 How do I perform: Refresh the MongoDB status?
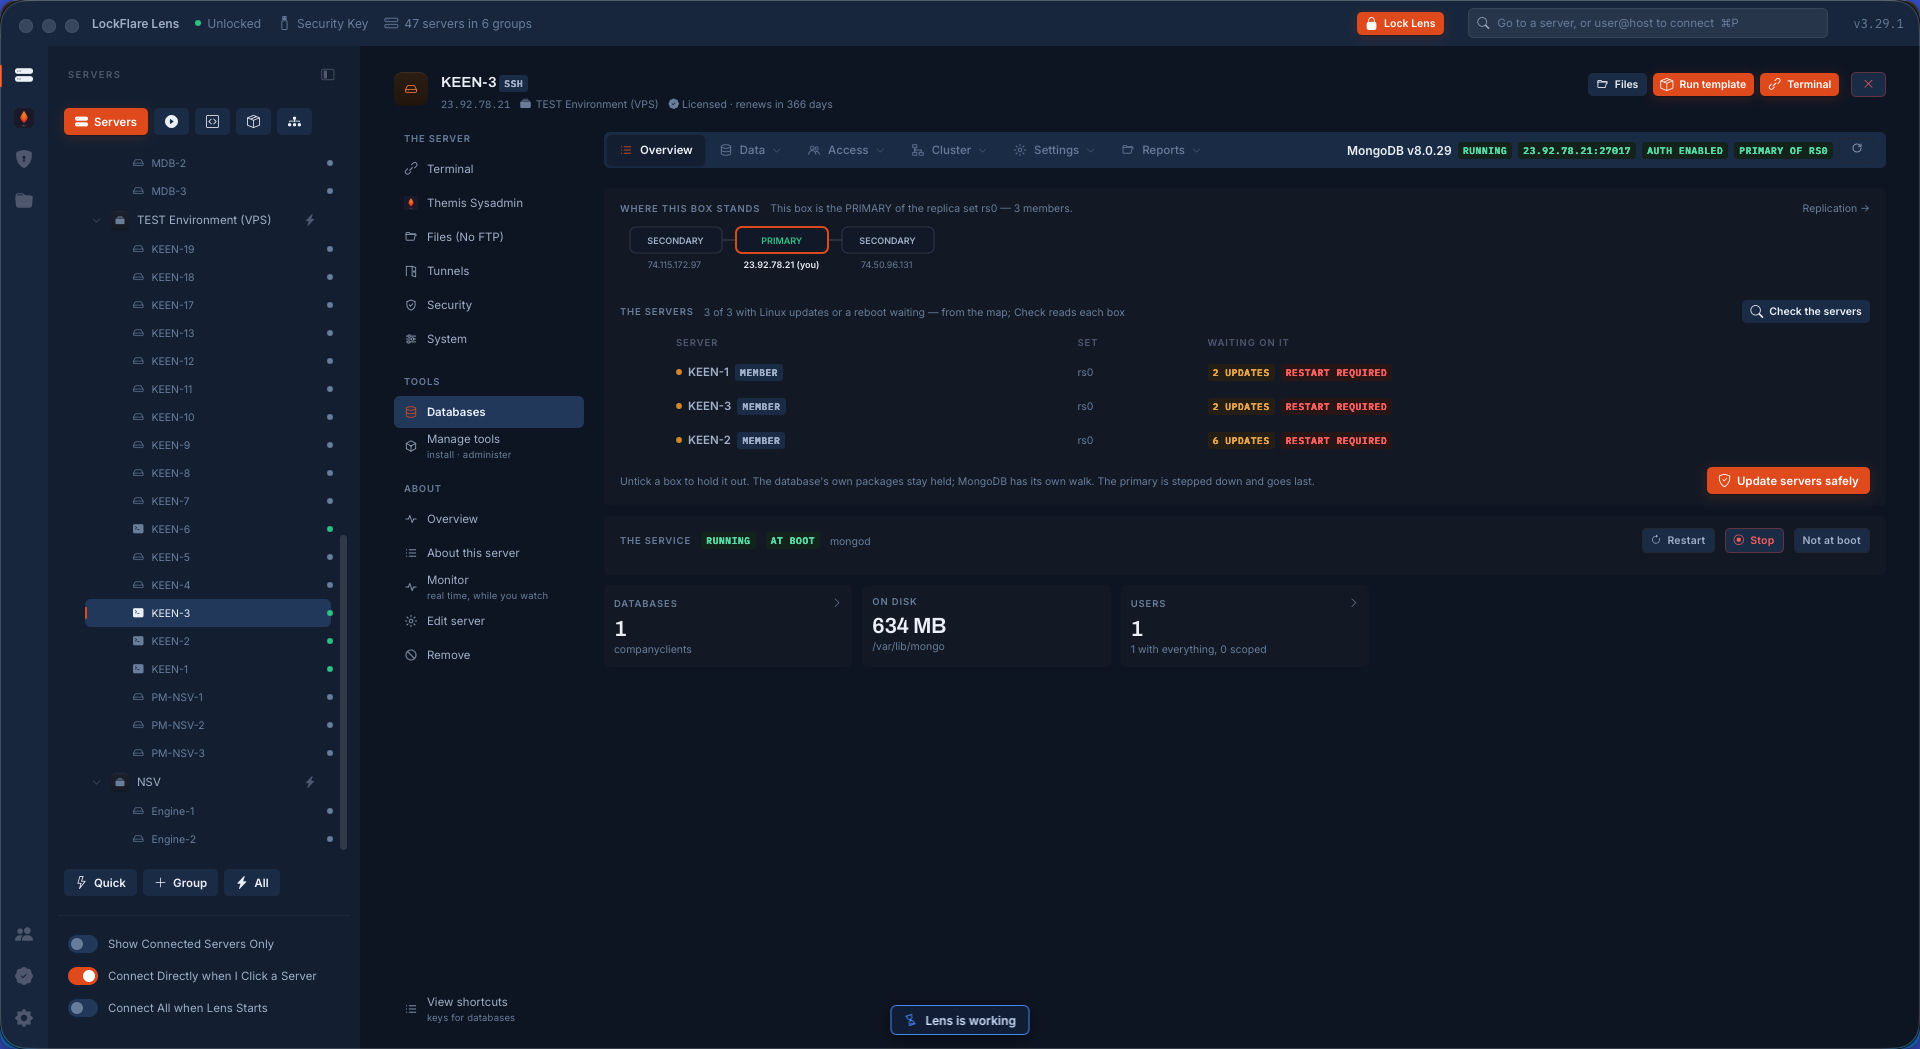coord(1857,149)
